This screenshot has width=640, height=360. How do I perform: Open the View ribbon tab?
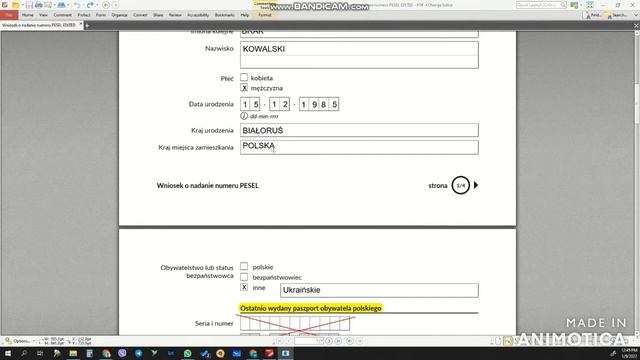[x=43, y=15]
